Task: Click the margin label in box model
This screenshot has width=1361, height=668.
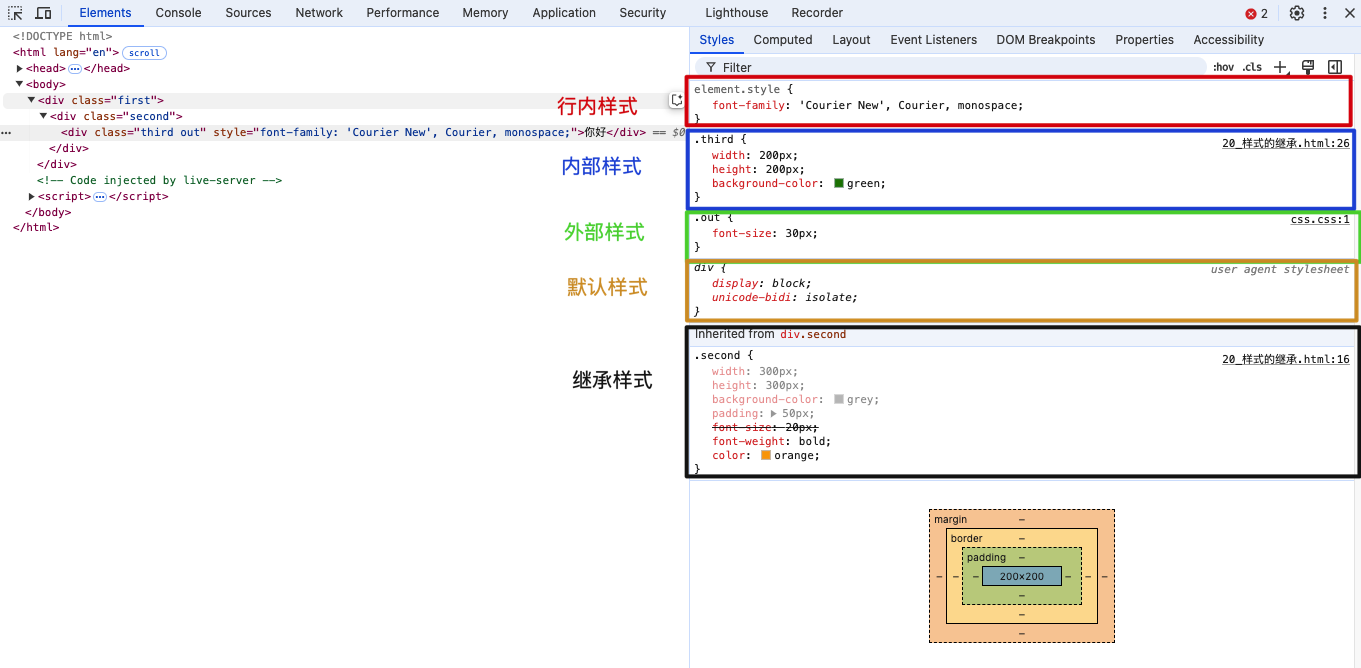Action: click(950, 520)
